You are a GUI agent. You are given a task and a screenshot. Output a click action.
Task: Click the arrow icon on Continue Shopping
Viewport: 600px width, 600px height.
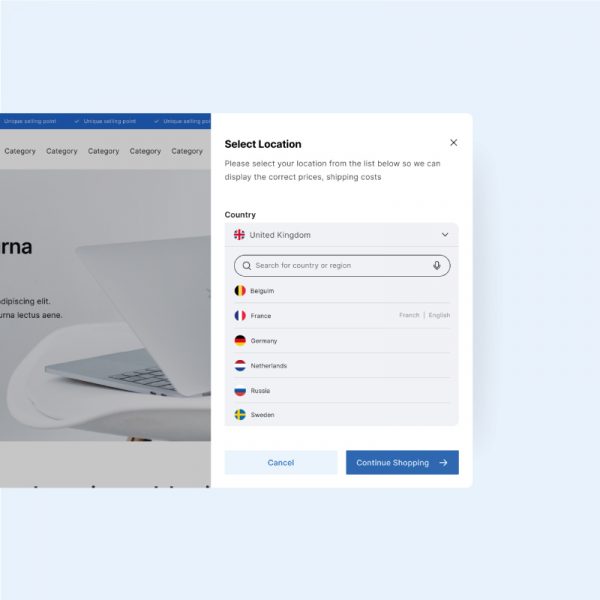click(443, 463)
